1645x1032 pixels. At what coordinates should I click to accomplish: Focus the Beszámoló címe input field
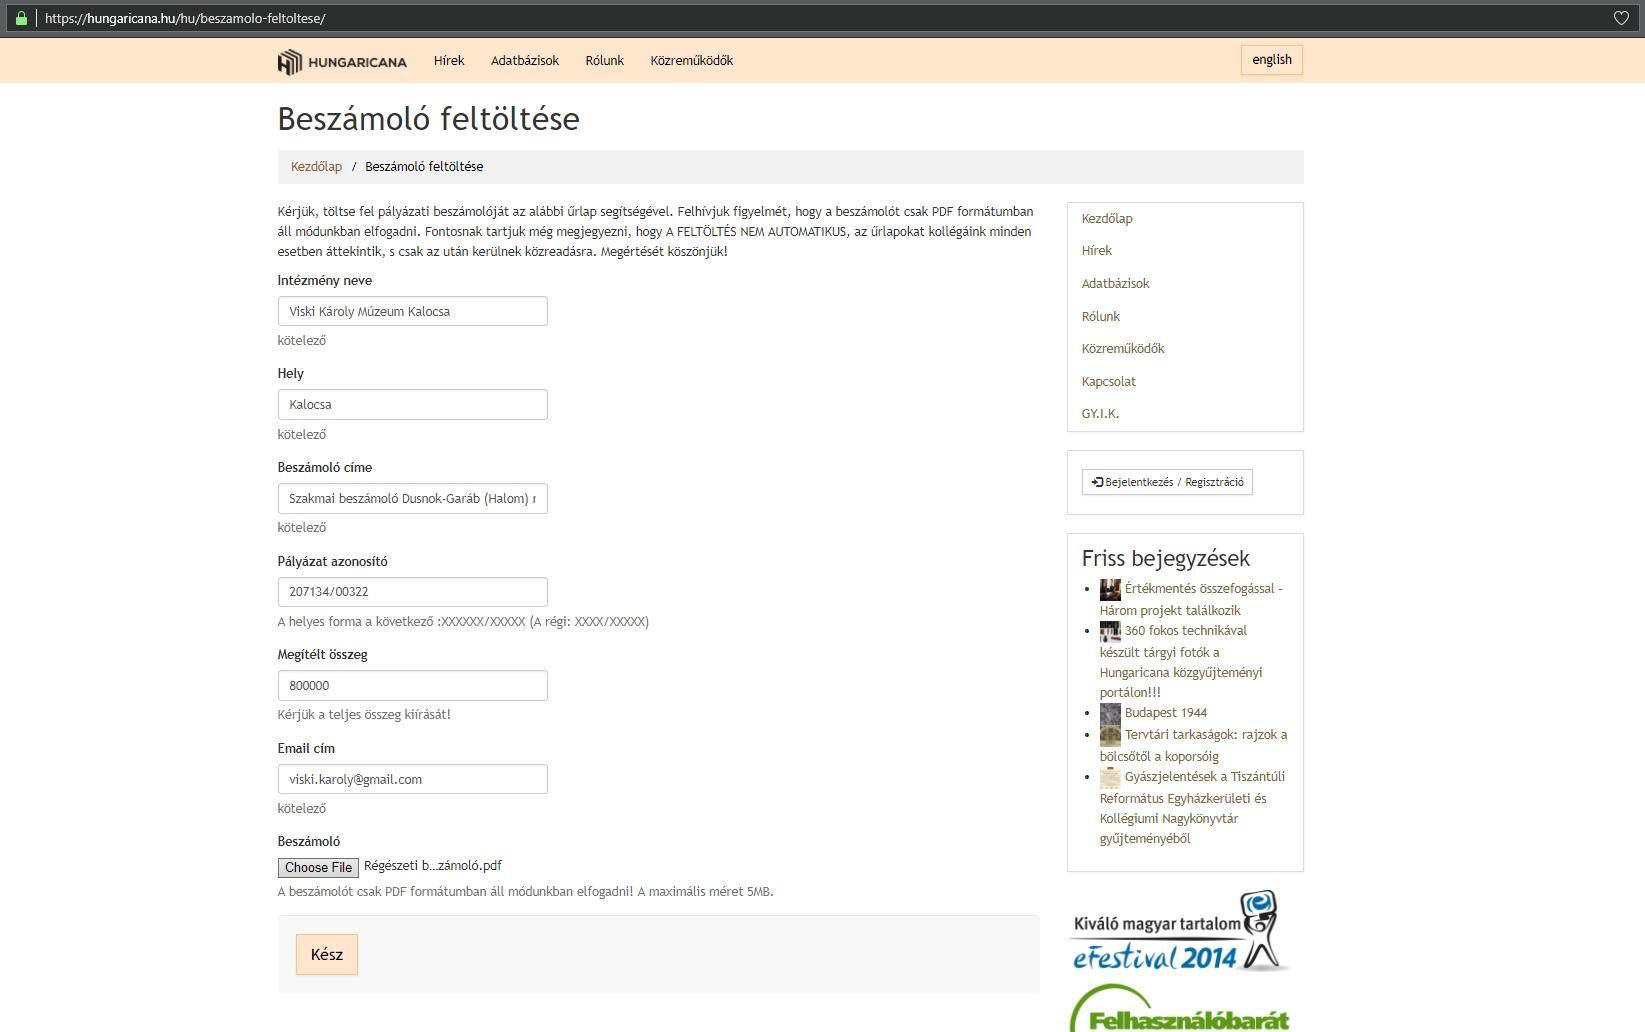coord(413,498)
